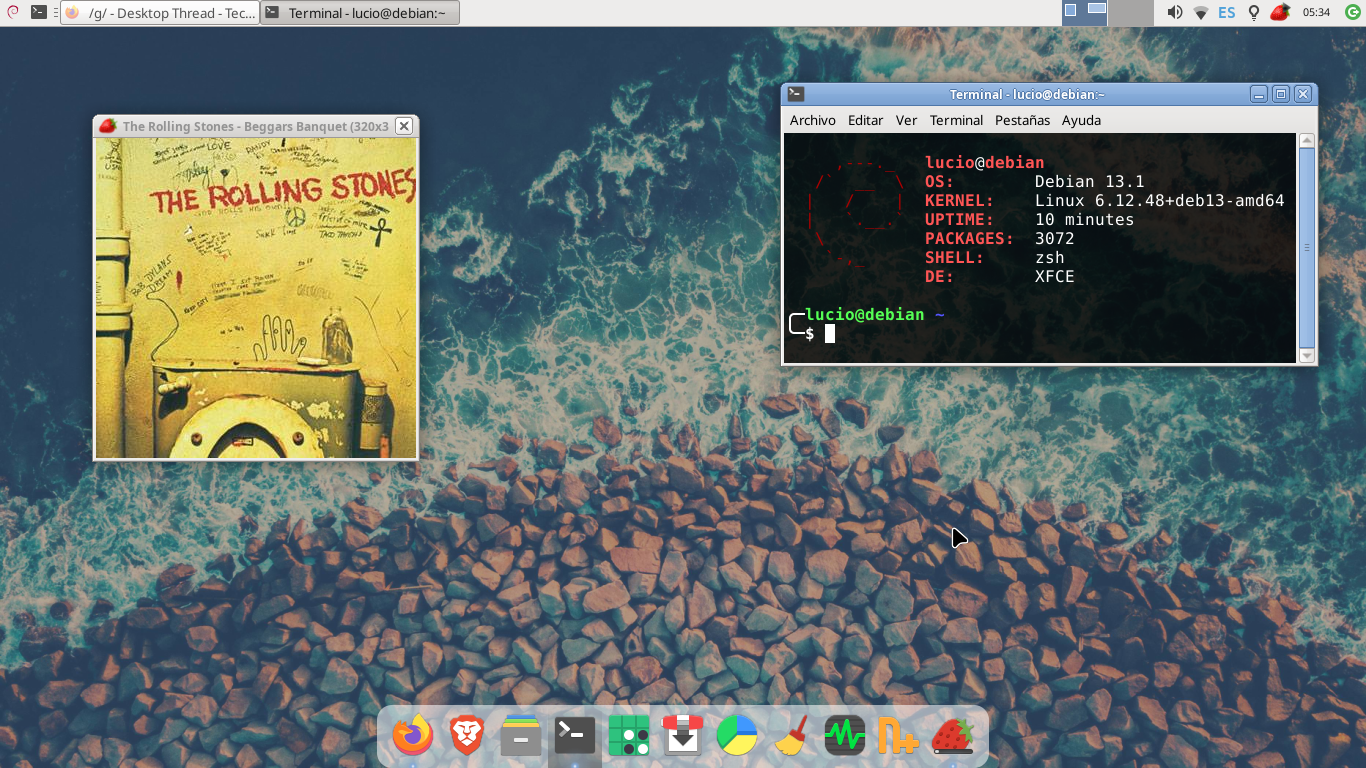Click the green logout button in panel
This screenshot has height=768, width=1366.
[x=1353, y=12]
